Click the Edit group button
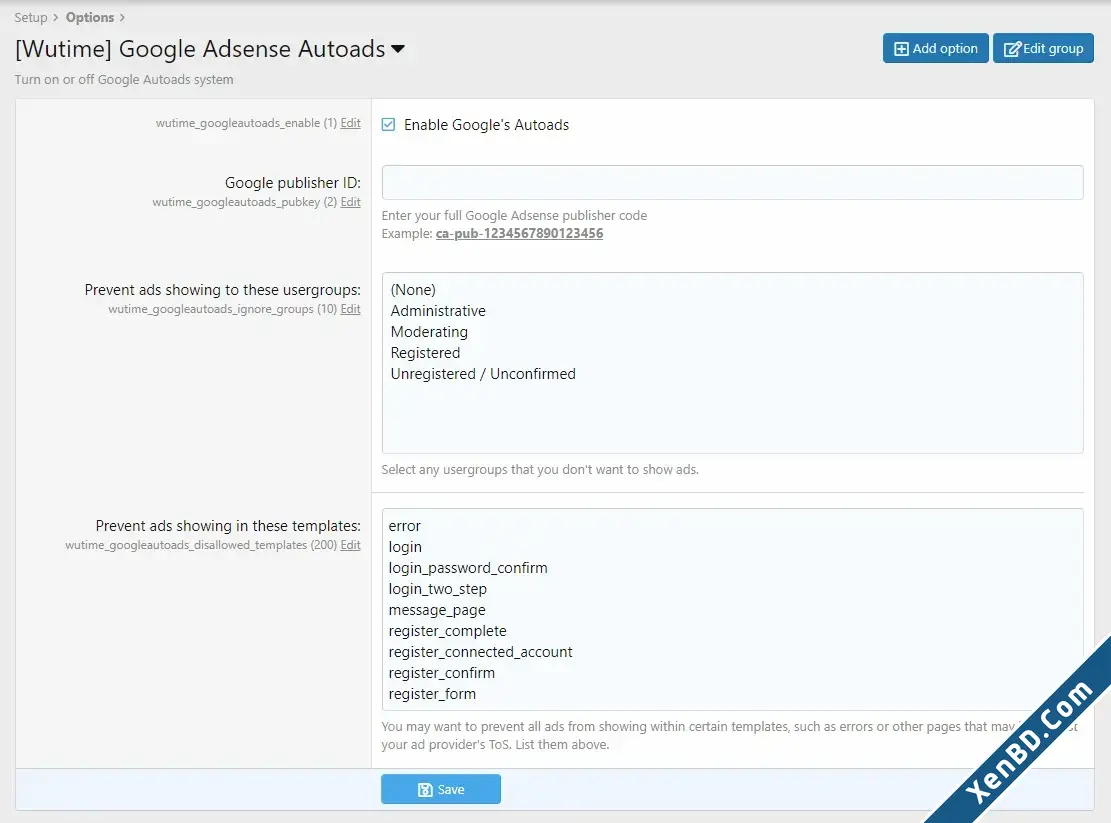 click(1043, 48)
